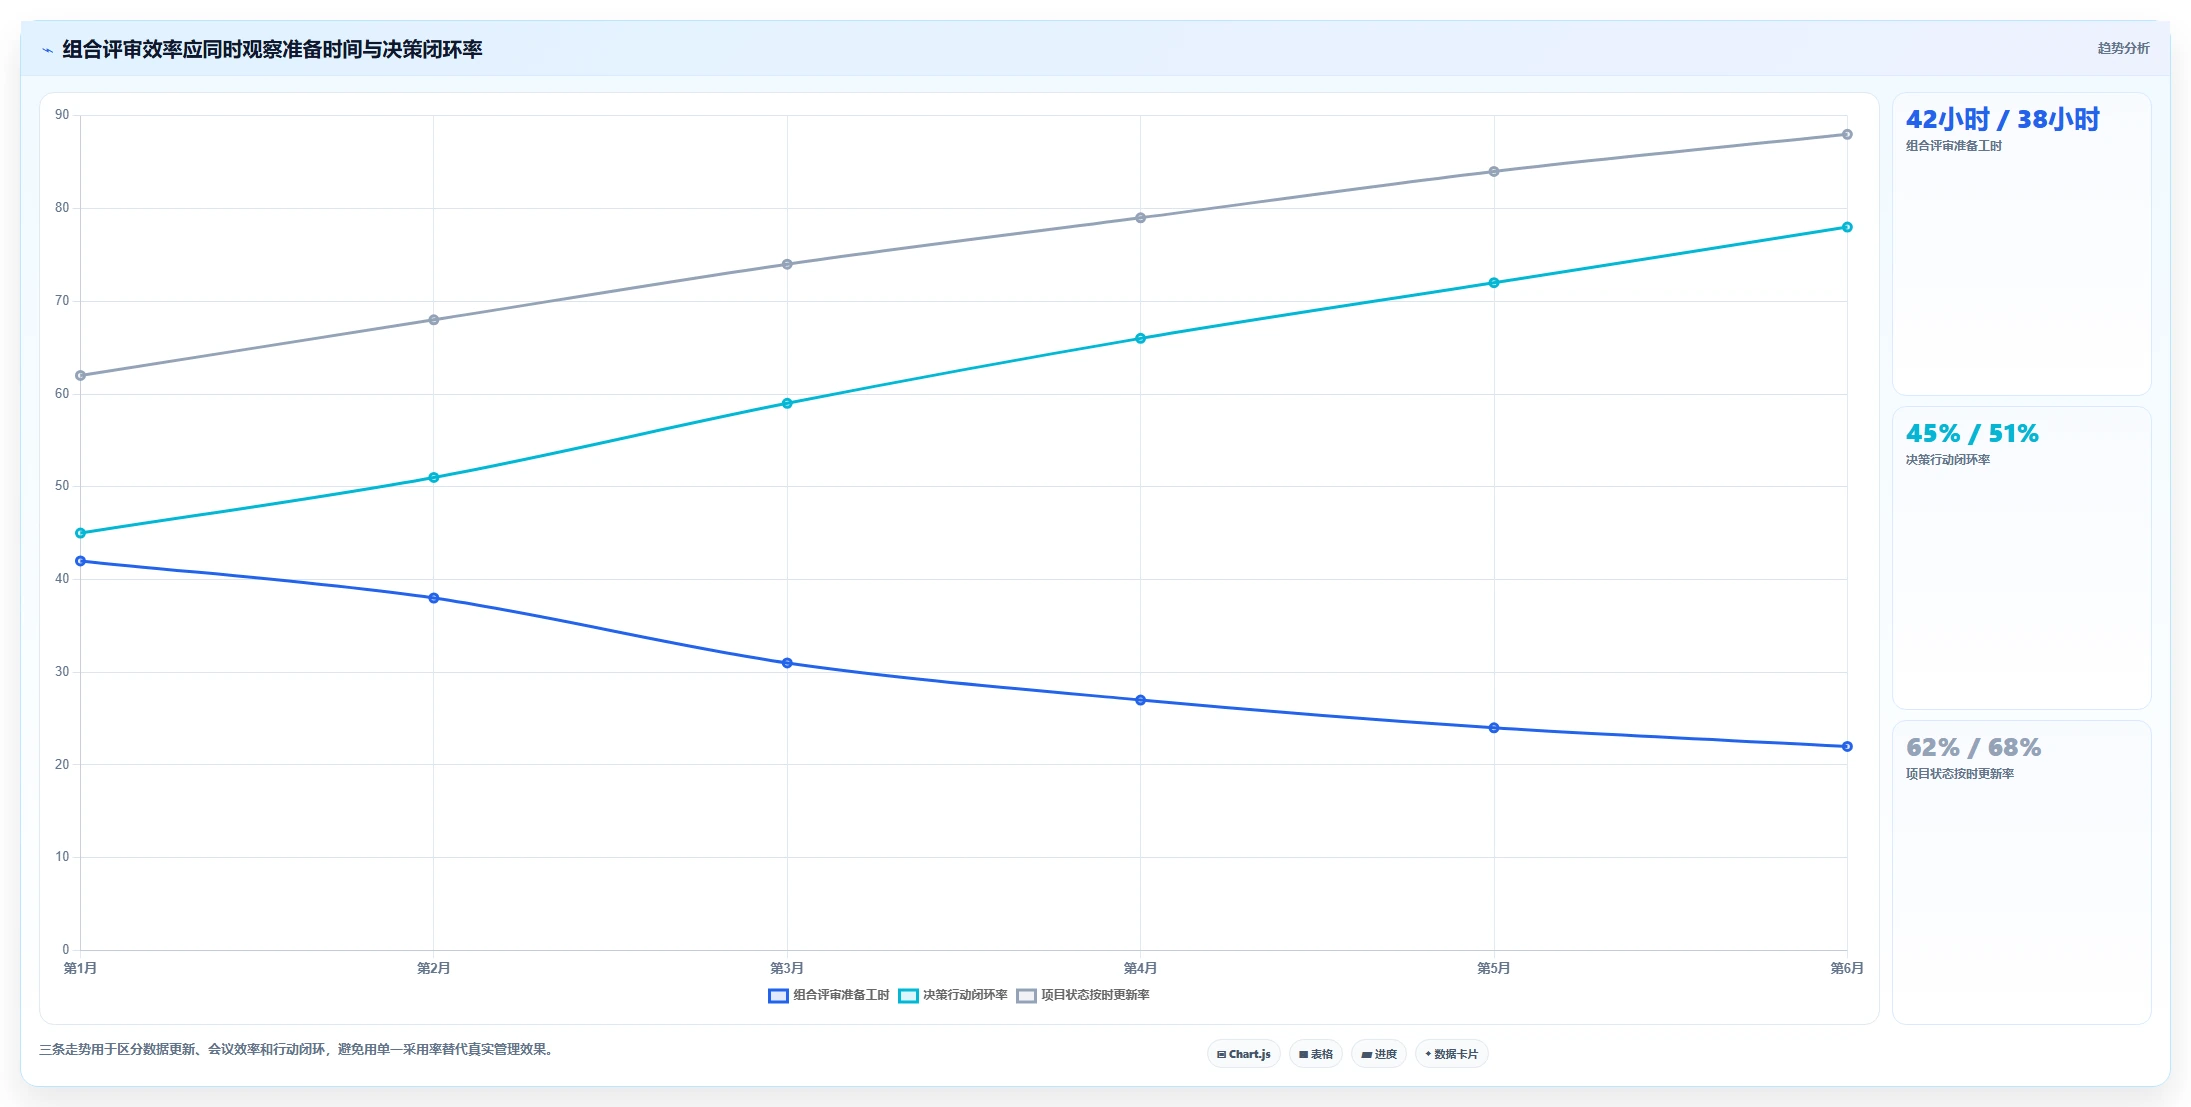The width and height of the screenshot is (2191, 1107).
Task: Click the 30 y-axis tick label
Action: [62, 672]
